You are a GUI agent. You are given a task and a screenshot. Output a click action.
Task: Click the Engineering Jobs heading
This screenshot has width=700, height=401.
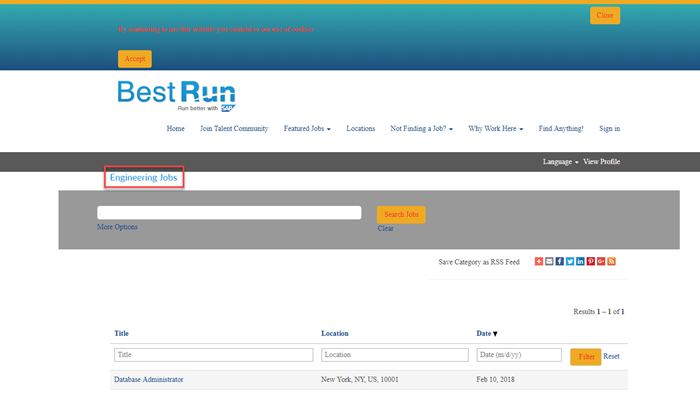coord(144,178)
